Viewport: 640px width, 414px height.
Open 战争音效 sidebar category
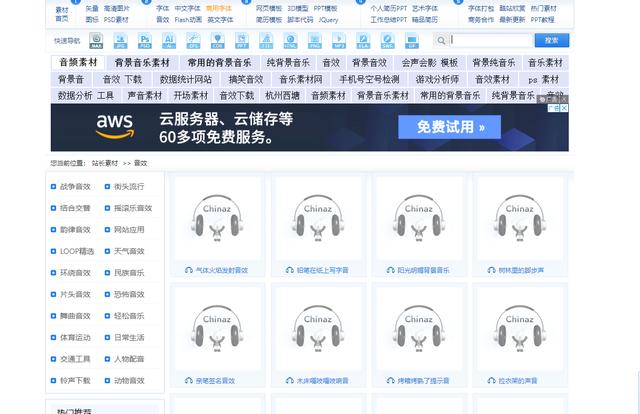point(75,187)
